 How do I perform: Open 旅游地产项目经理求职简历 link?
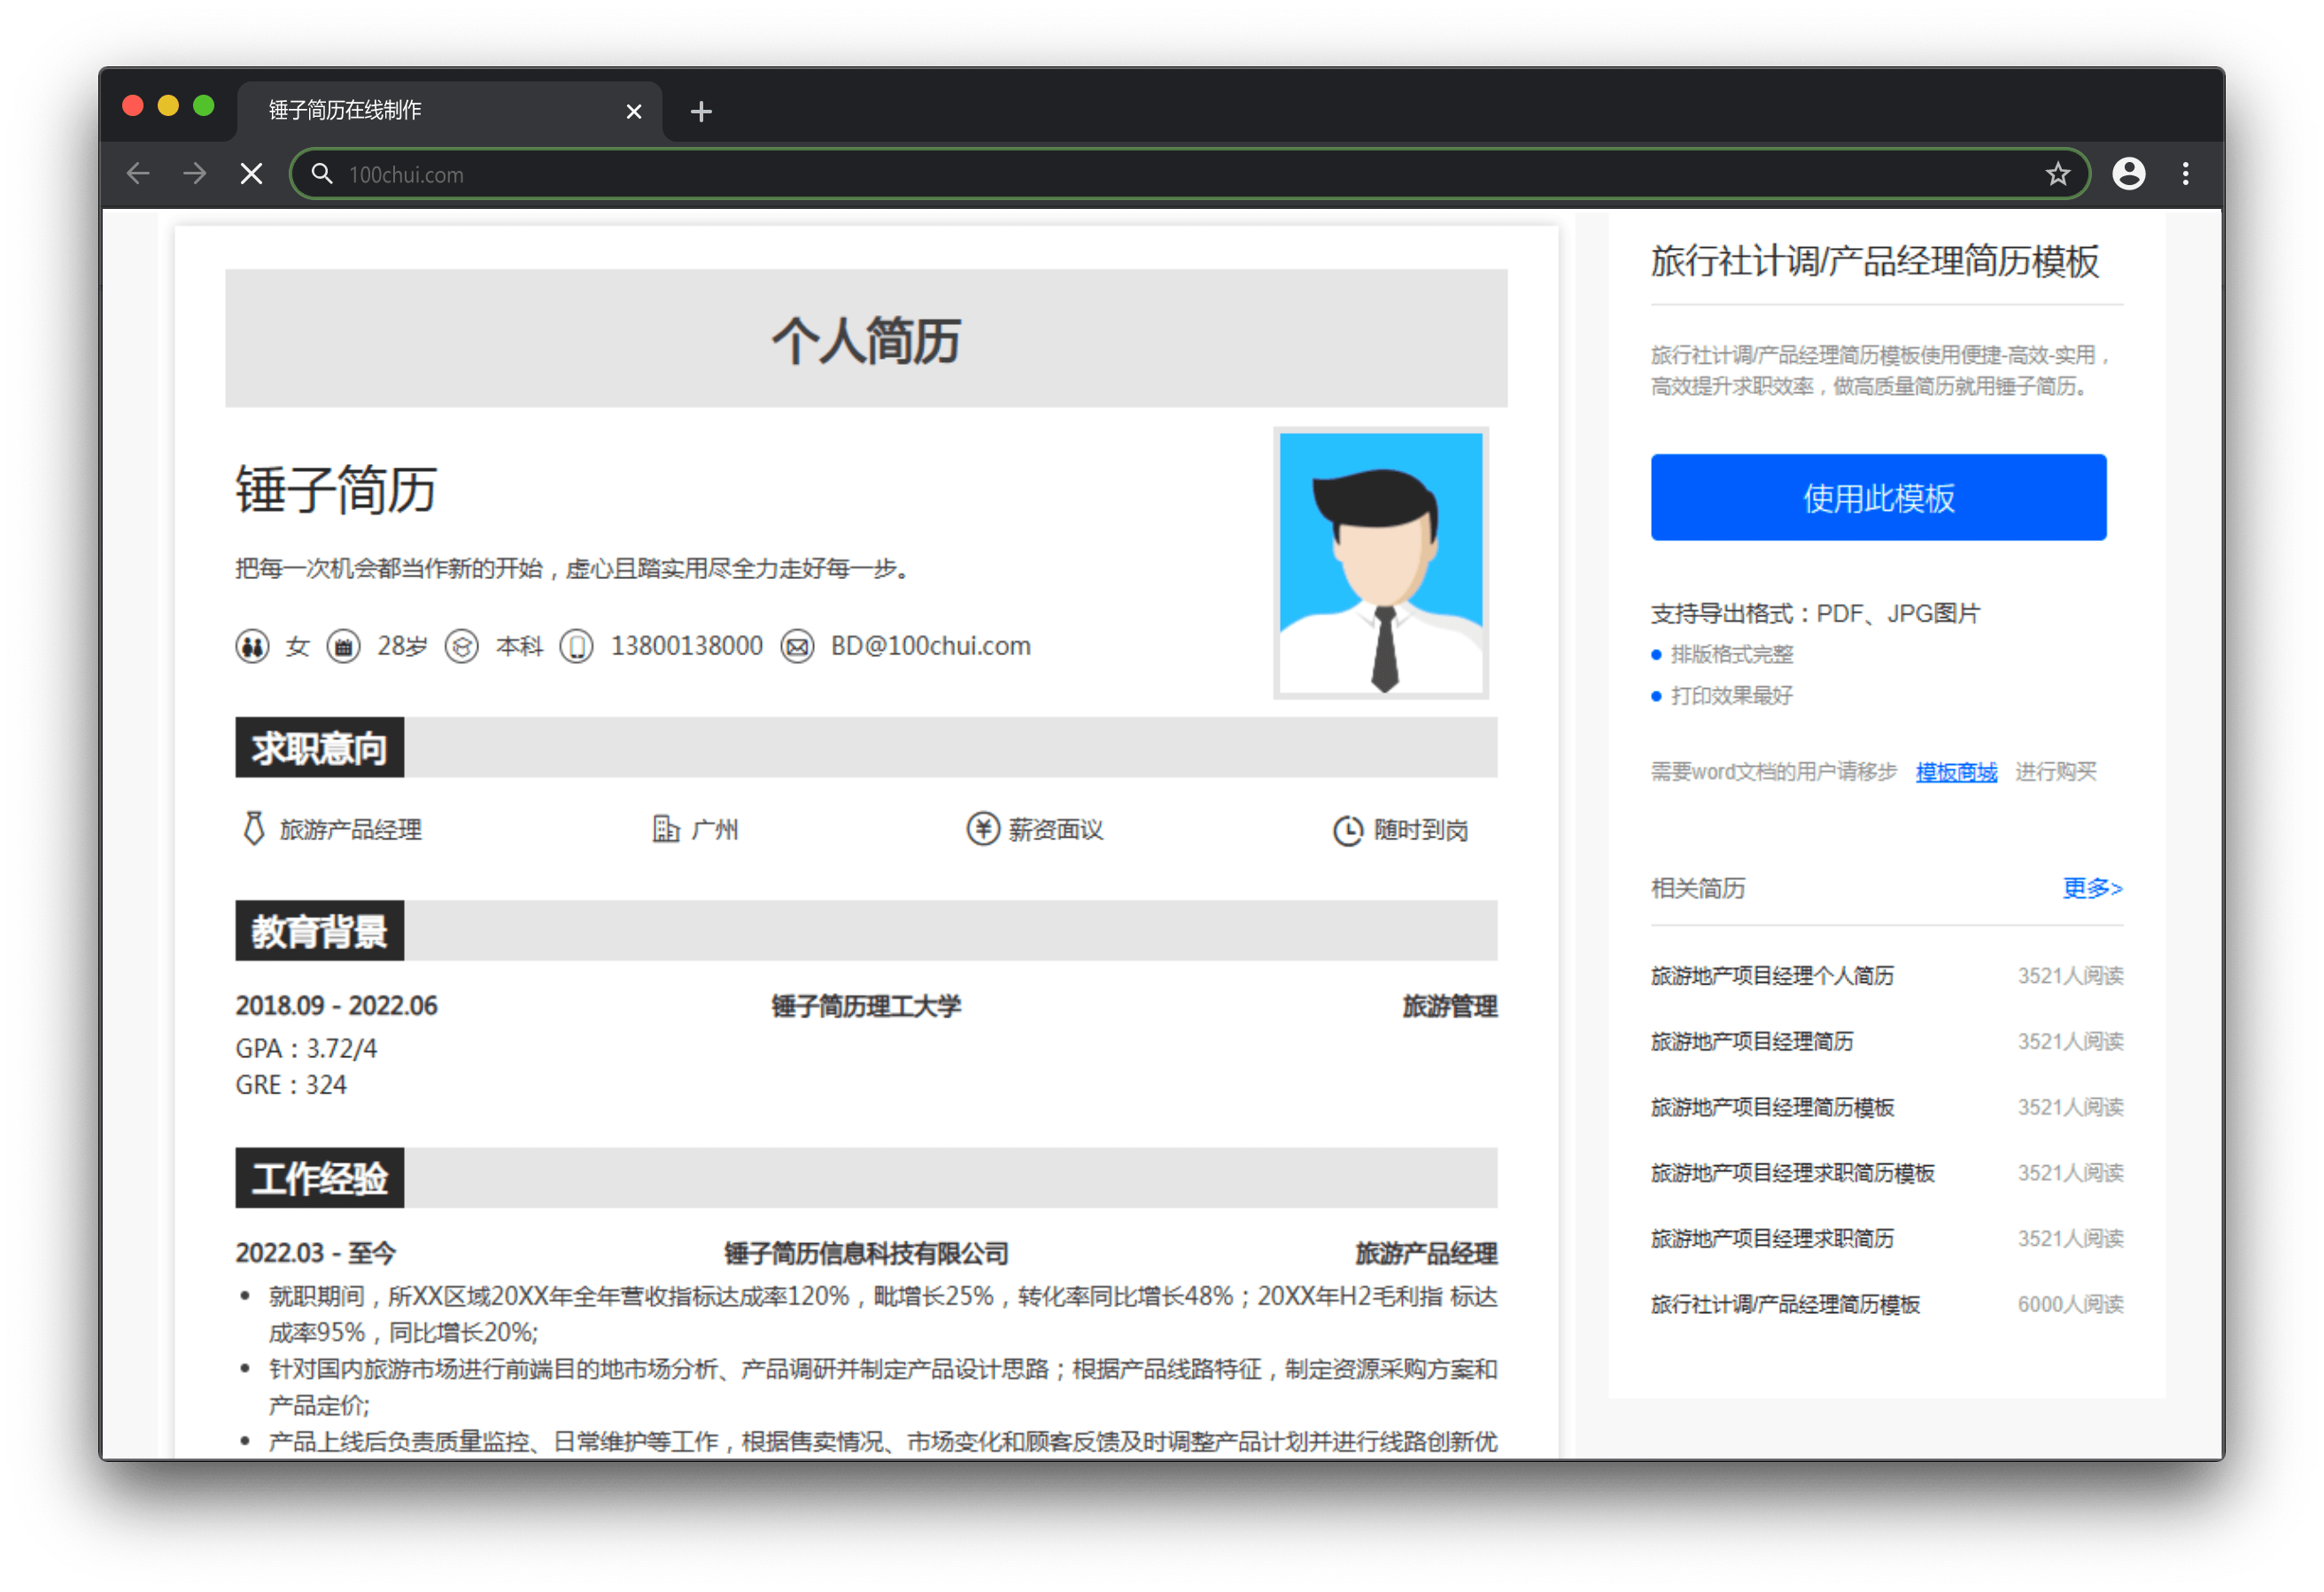[1772, 1238]
